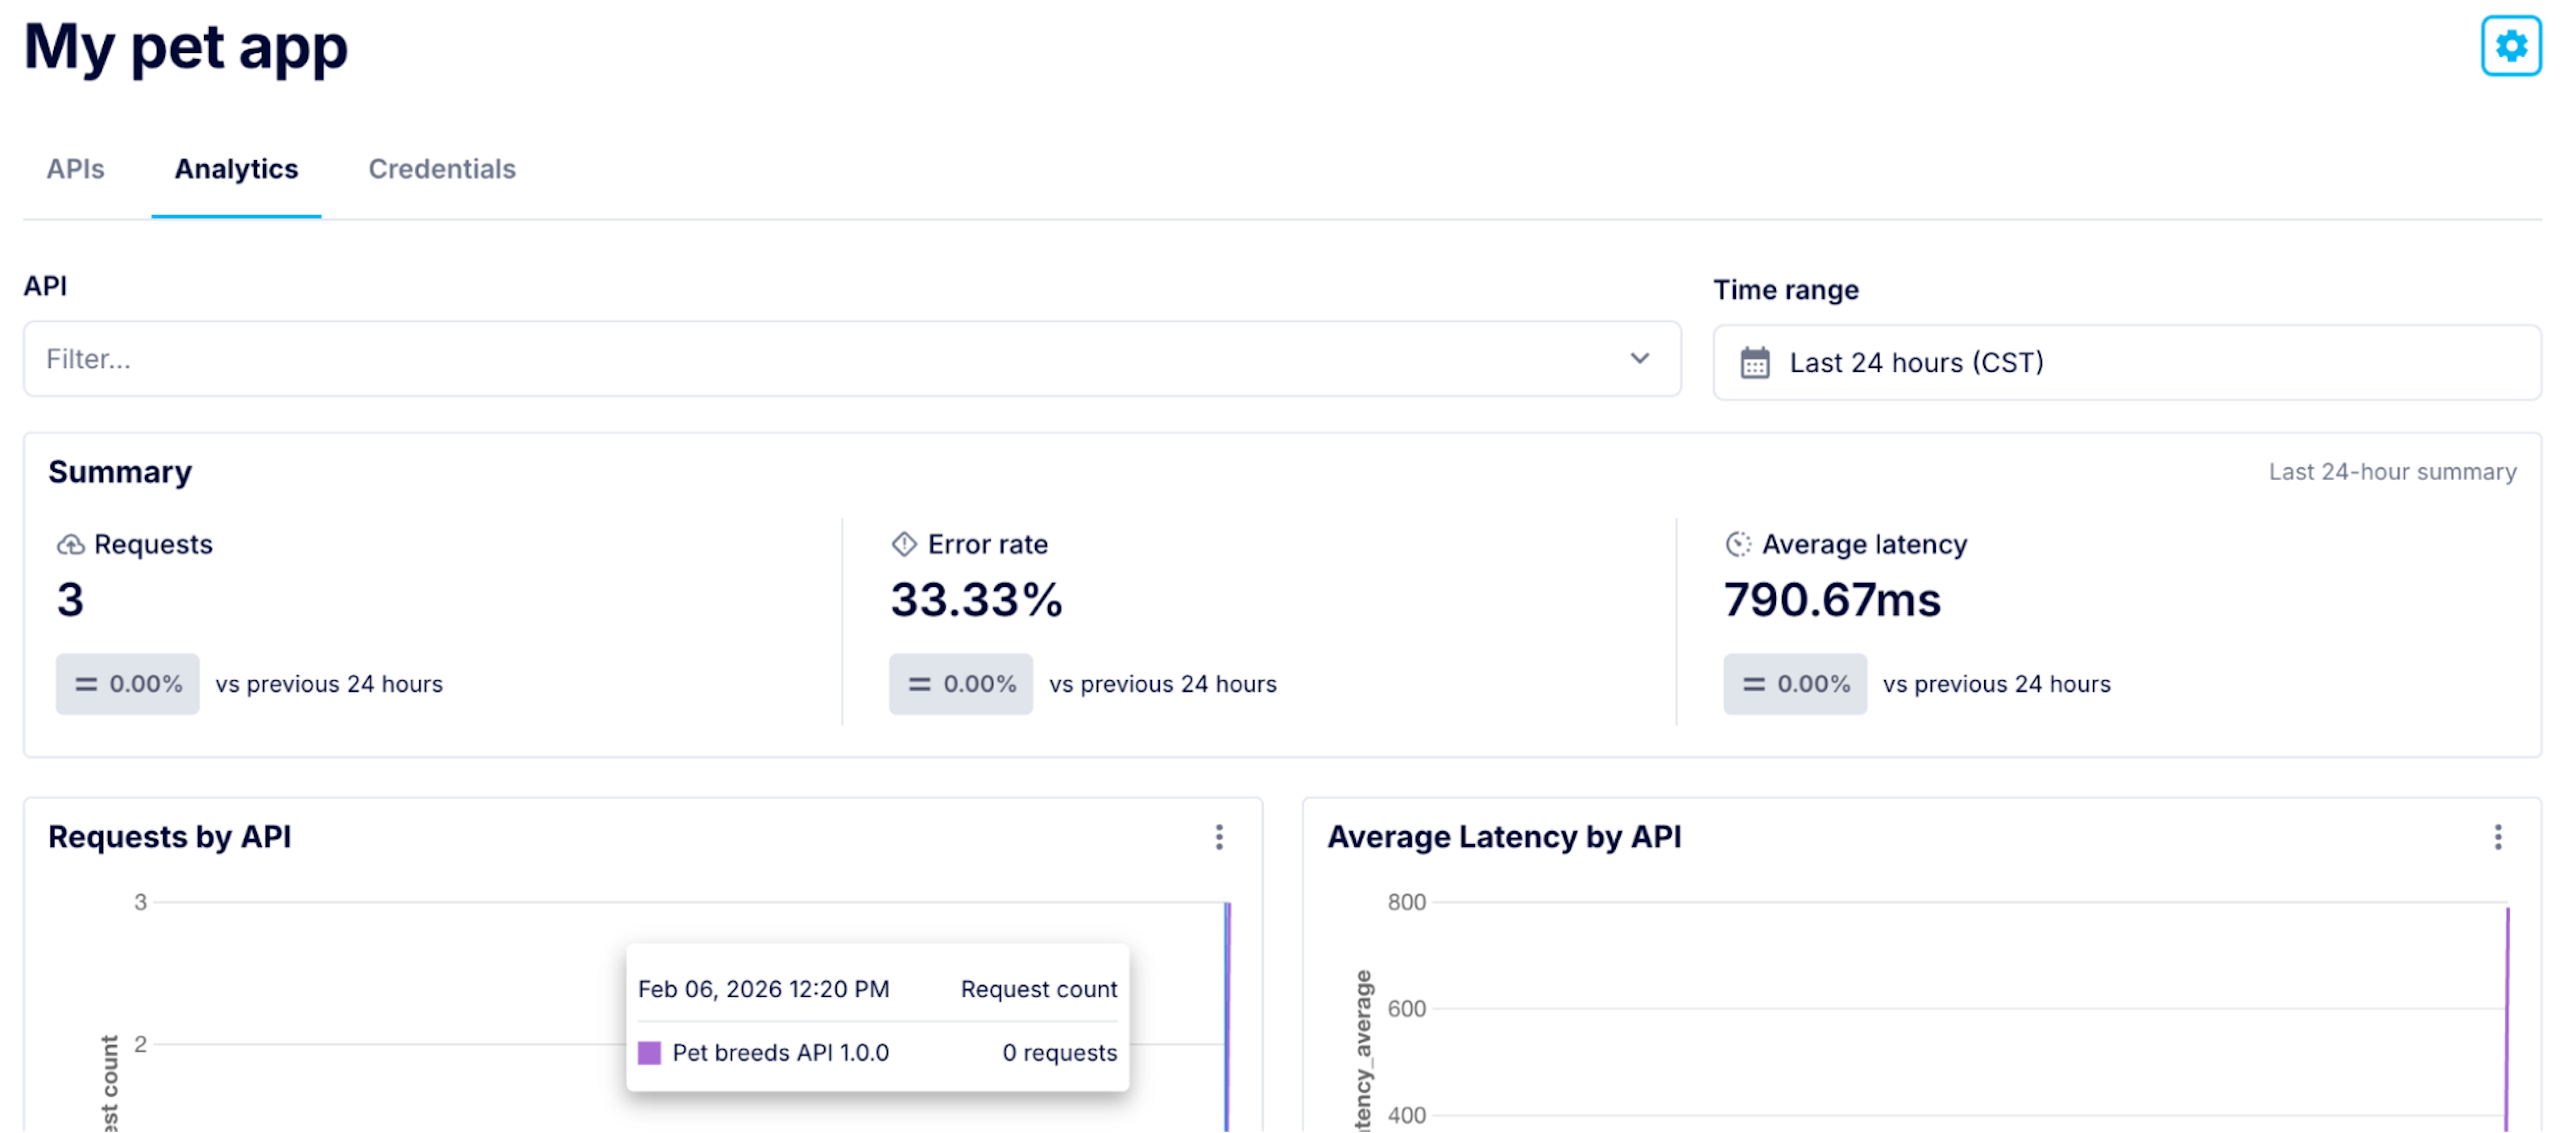Open the settings gear in the top right
The image size is (2560, 1133).
coord(2510,46)
